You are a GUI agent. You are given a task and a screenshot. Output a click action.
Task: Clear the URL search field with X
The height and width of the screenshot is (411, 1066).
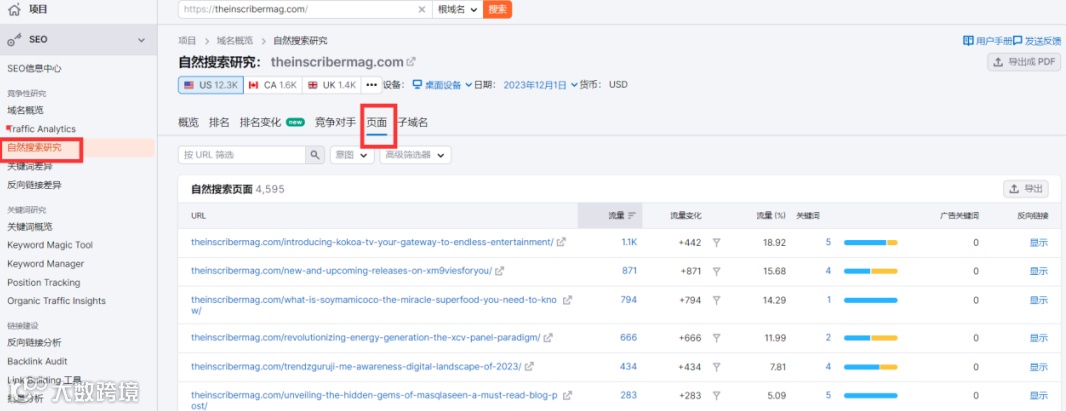422,10
